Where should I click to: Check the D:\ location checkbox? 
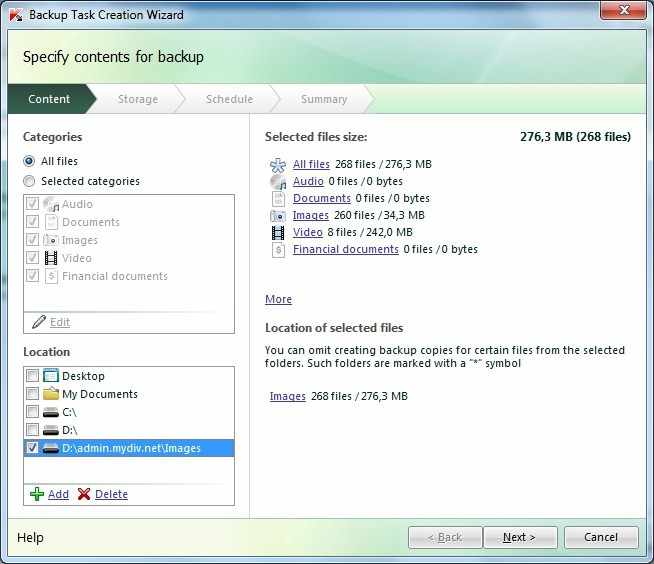[33, 429]
